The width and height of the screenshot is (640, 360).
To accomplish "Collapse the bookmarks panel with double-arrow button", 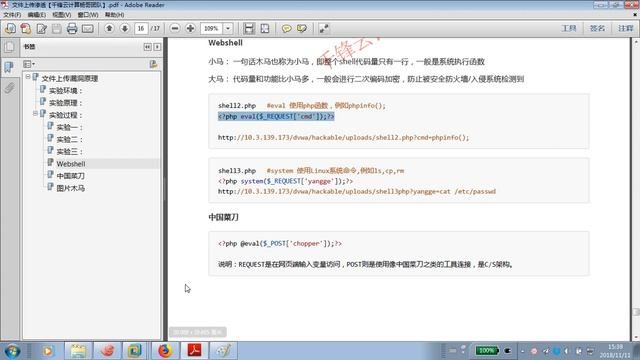I will [147, 47].
